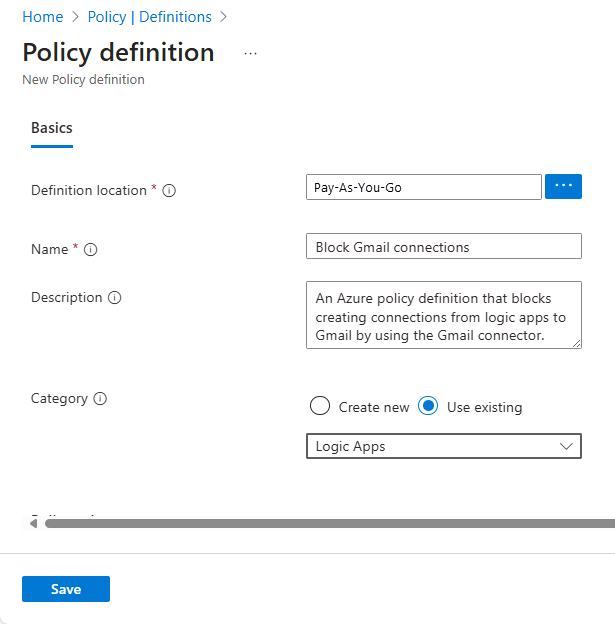Image resolution: width=615 pixels, height=624 pixels.
Task: Click inside the Description text area
Action: coord(443,315)
